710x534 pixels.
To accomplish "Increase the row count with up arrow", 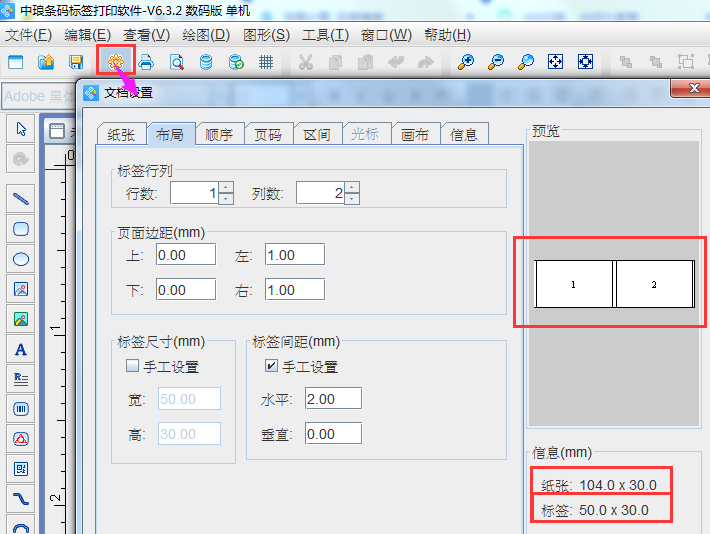I will coord(226,188).
